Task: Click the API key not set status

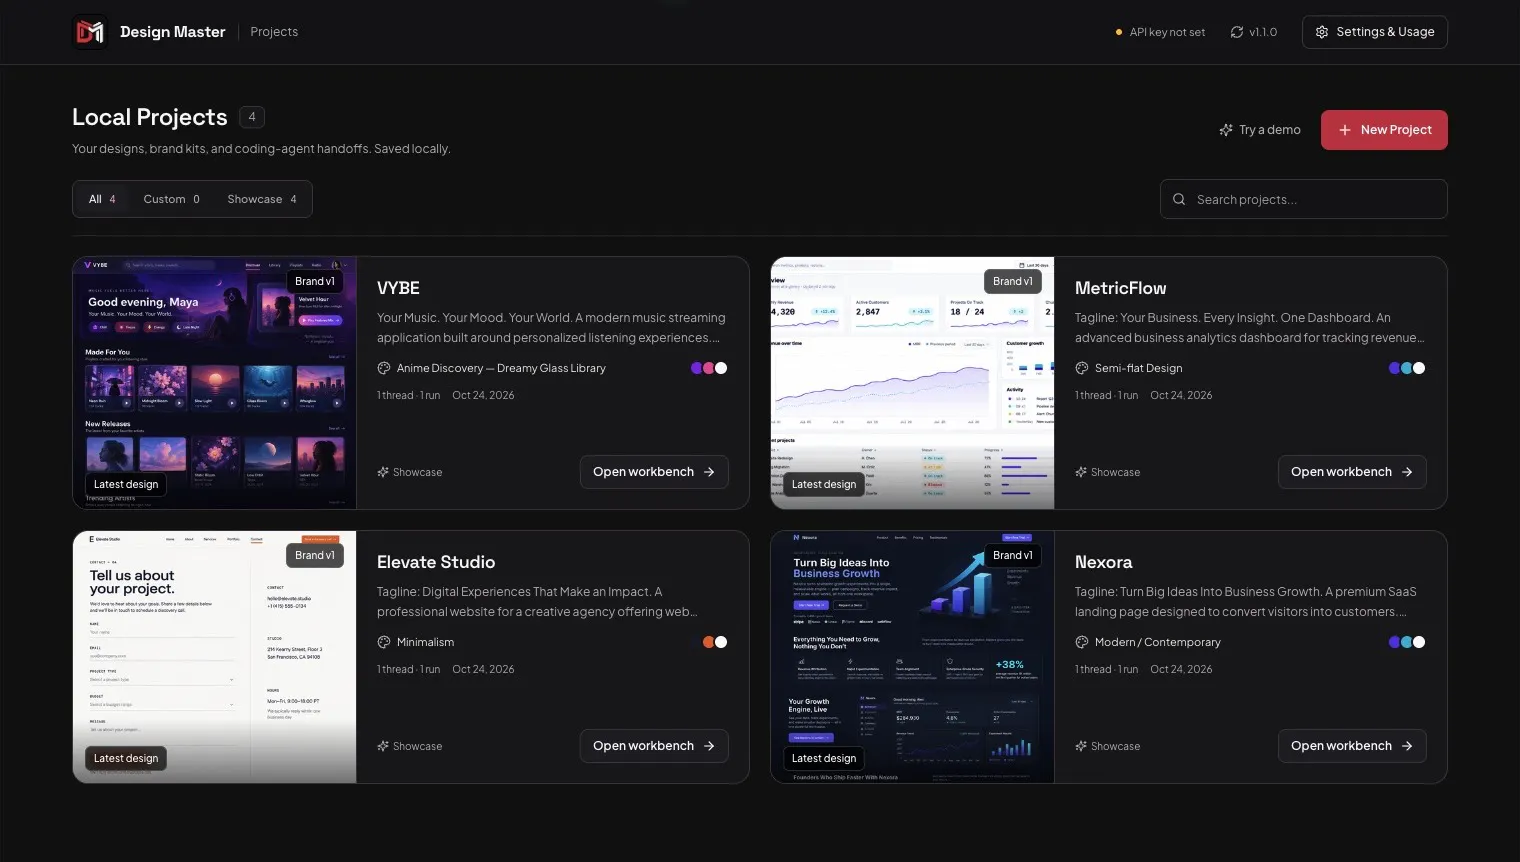Action: click(x=1160, y=32)
